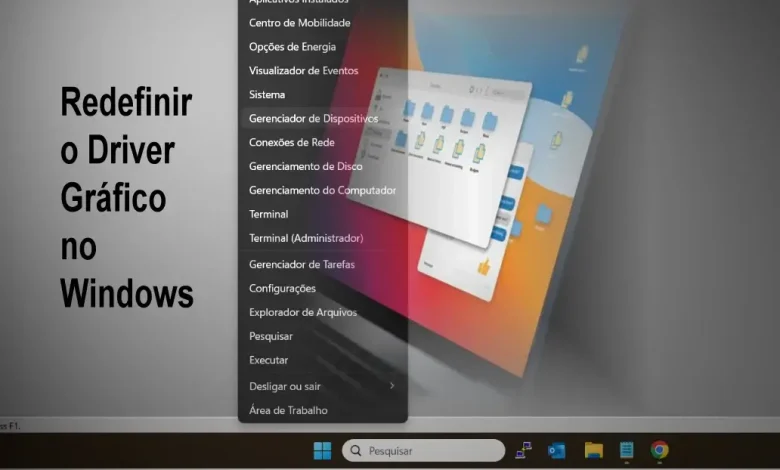The image size is (780, 470).
Task: Open Gerenciamento do Computador
Action: point(323,190)
